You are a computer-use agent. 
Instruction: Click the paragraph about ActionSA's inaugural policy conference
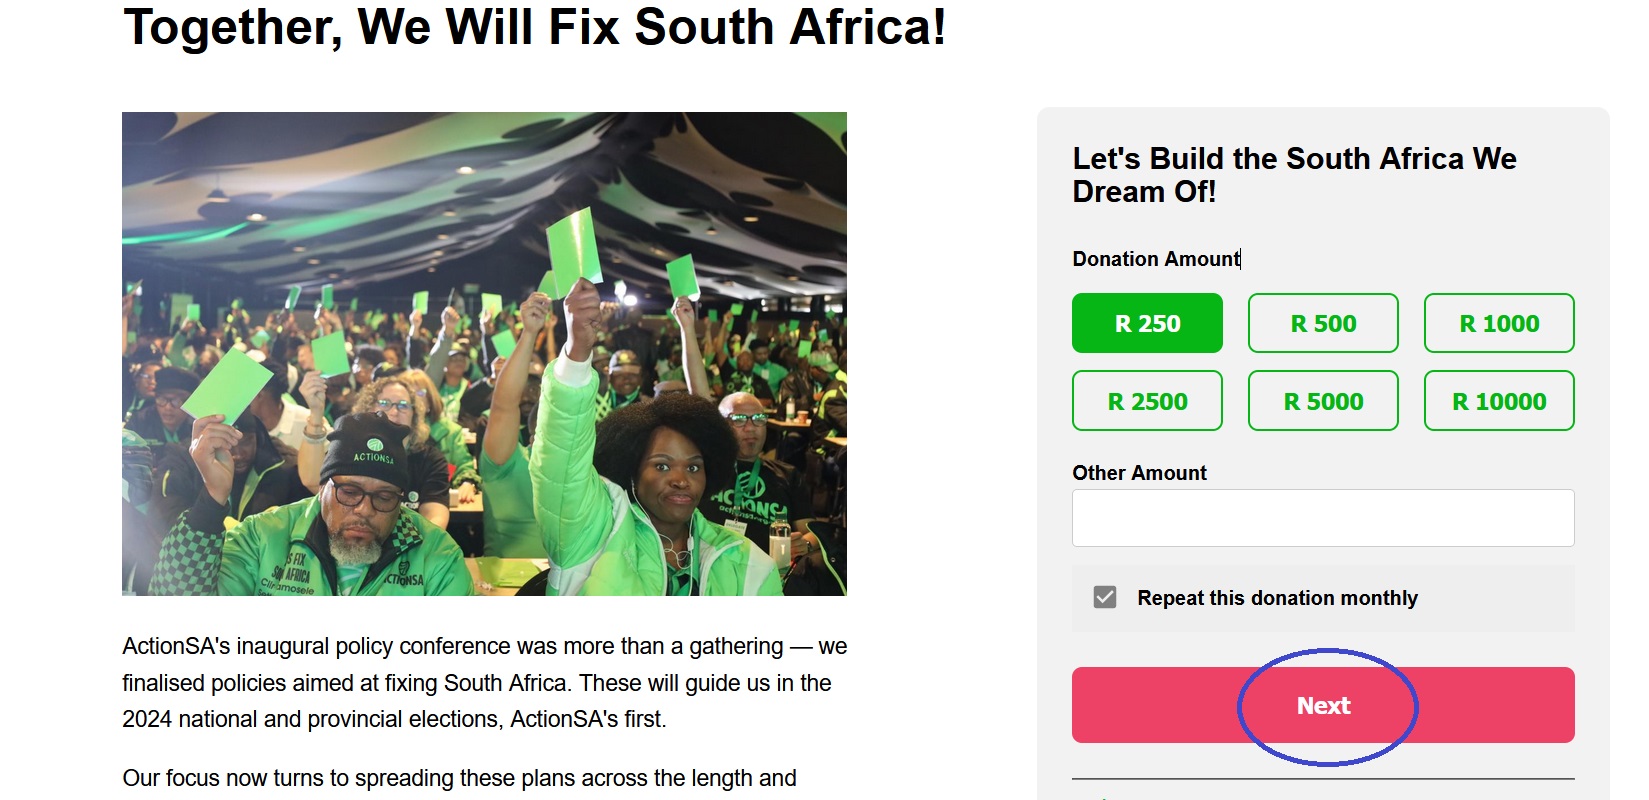pos(484,683)
